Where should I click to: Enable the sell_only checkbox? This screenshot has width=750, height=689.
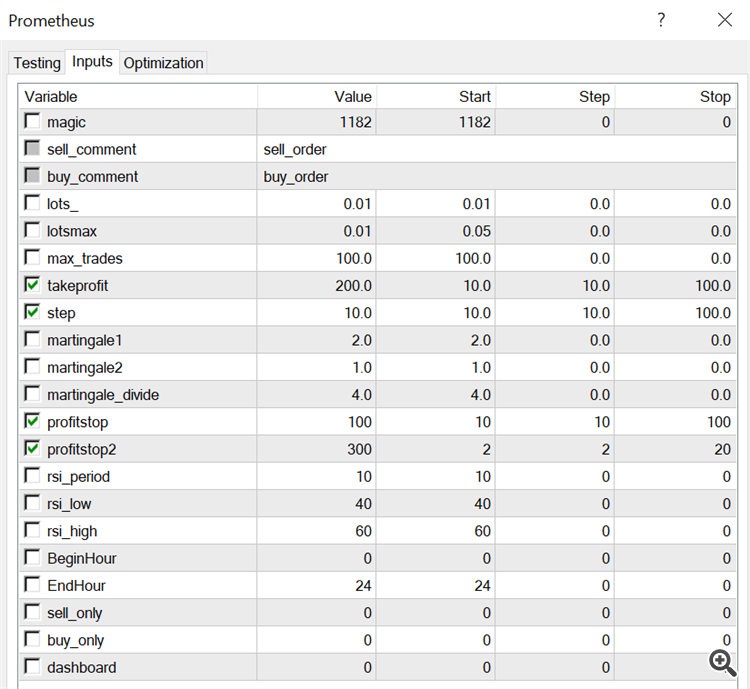(32, 612)
